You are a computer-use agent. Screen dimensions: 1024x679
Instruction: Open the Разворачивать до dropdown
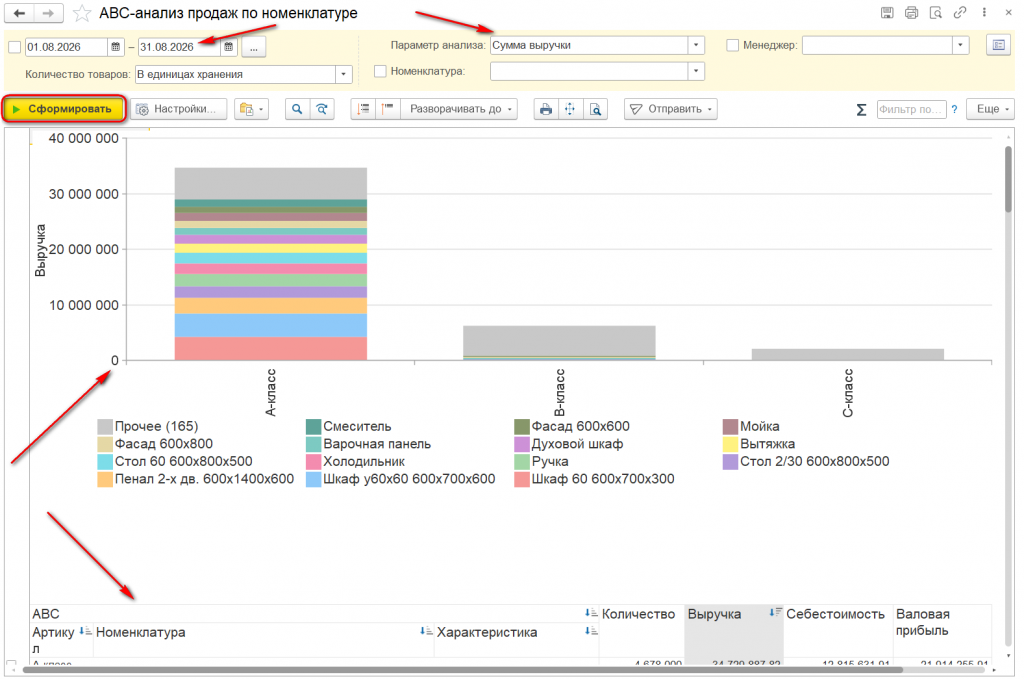(460, 109)
